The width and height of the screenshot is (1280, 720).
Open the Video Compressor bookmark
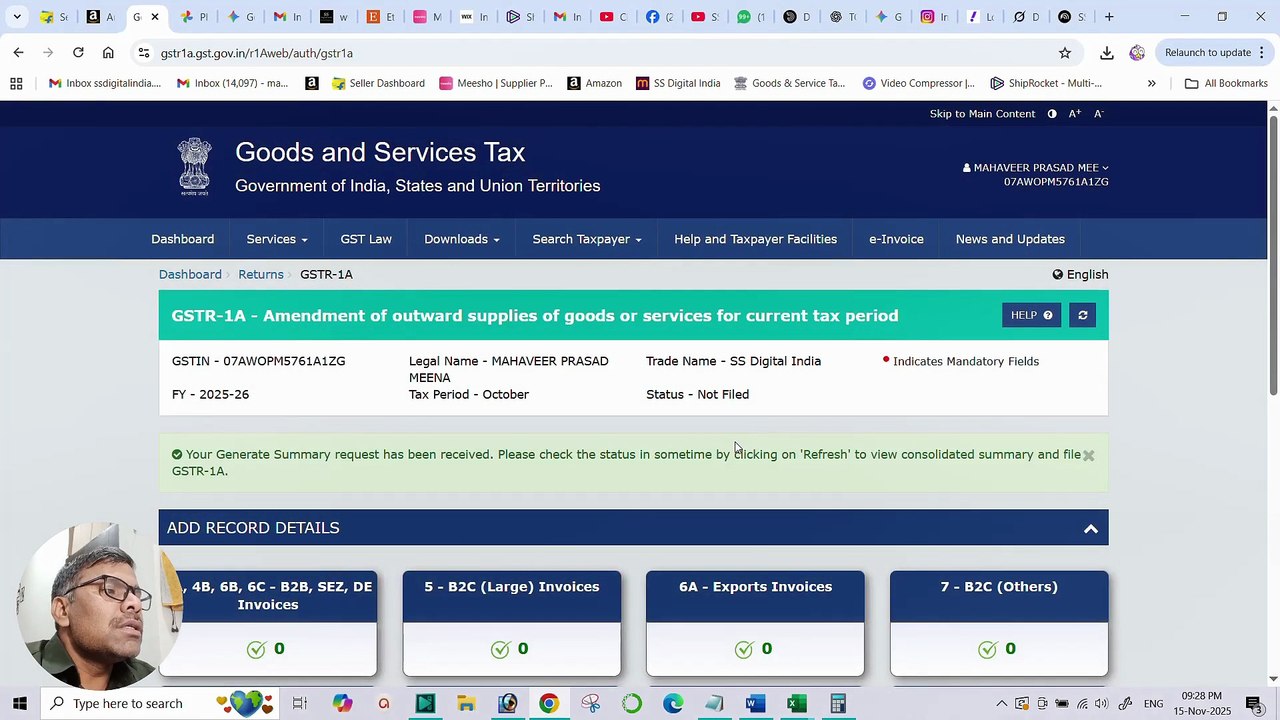coord(918,83)
